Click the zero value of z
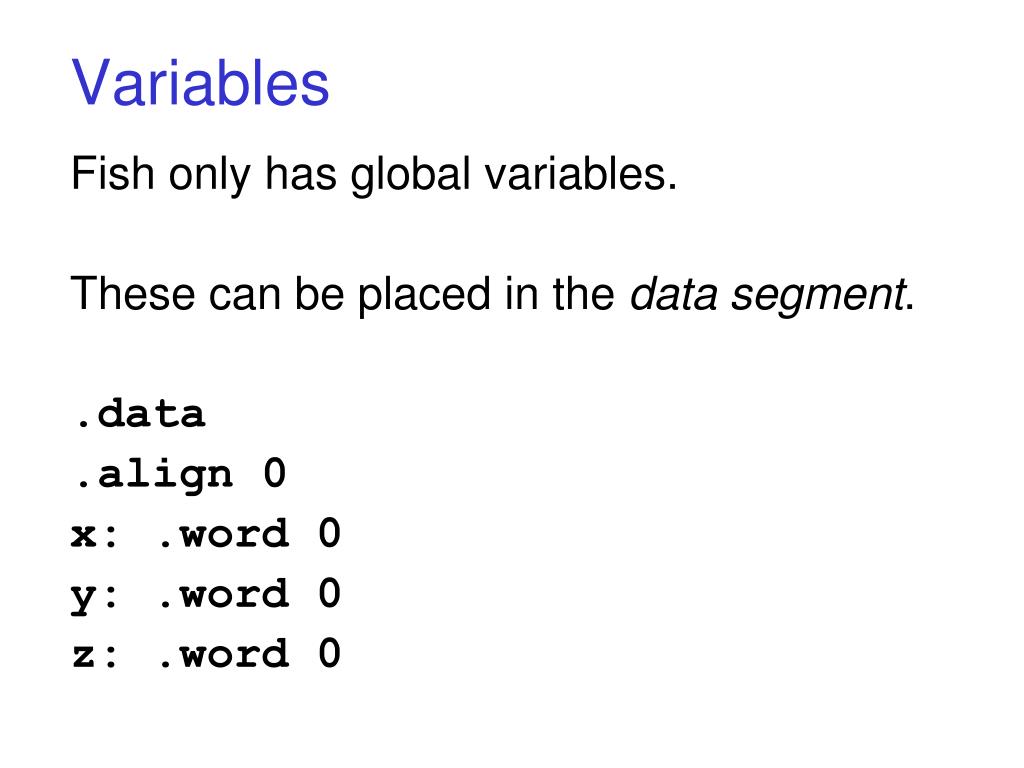The image size is (1024, 768). point(330,653)
